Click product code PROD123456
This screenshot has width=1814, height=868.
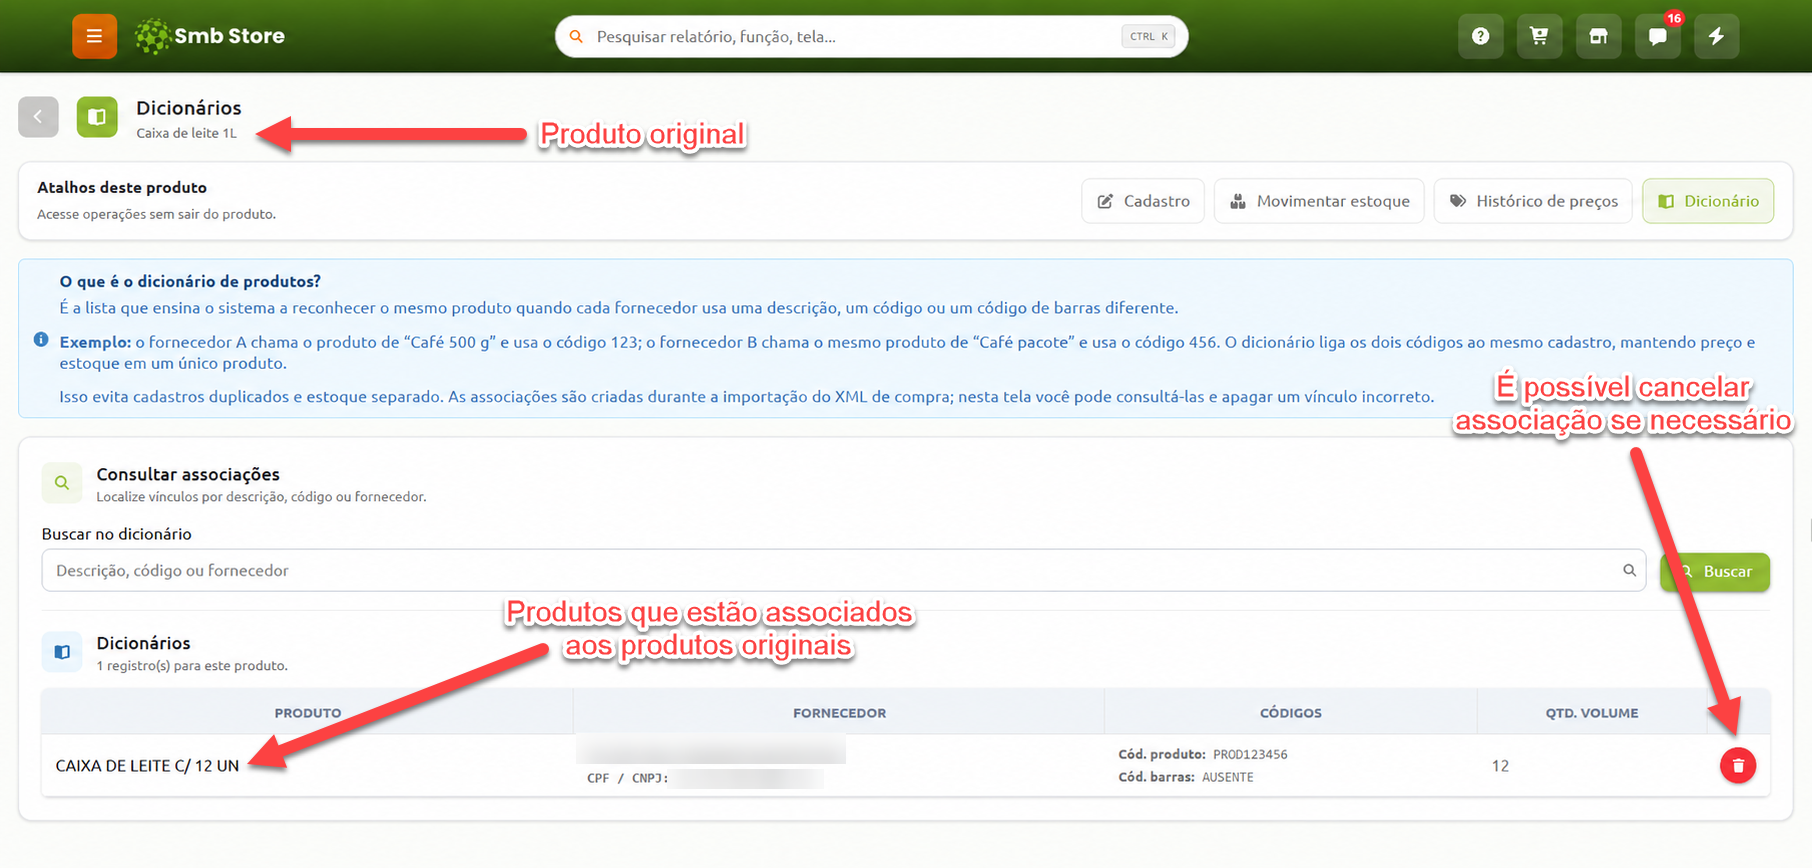(x=1250, y=754)
